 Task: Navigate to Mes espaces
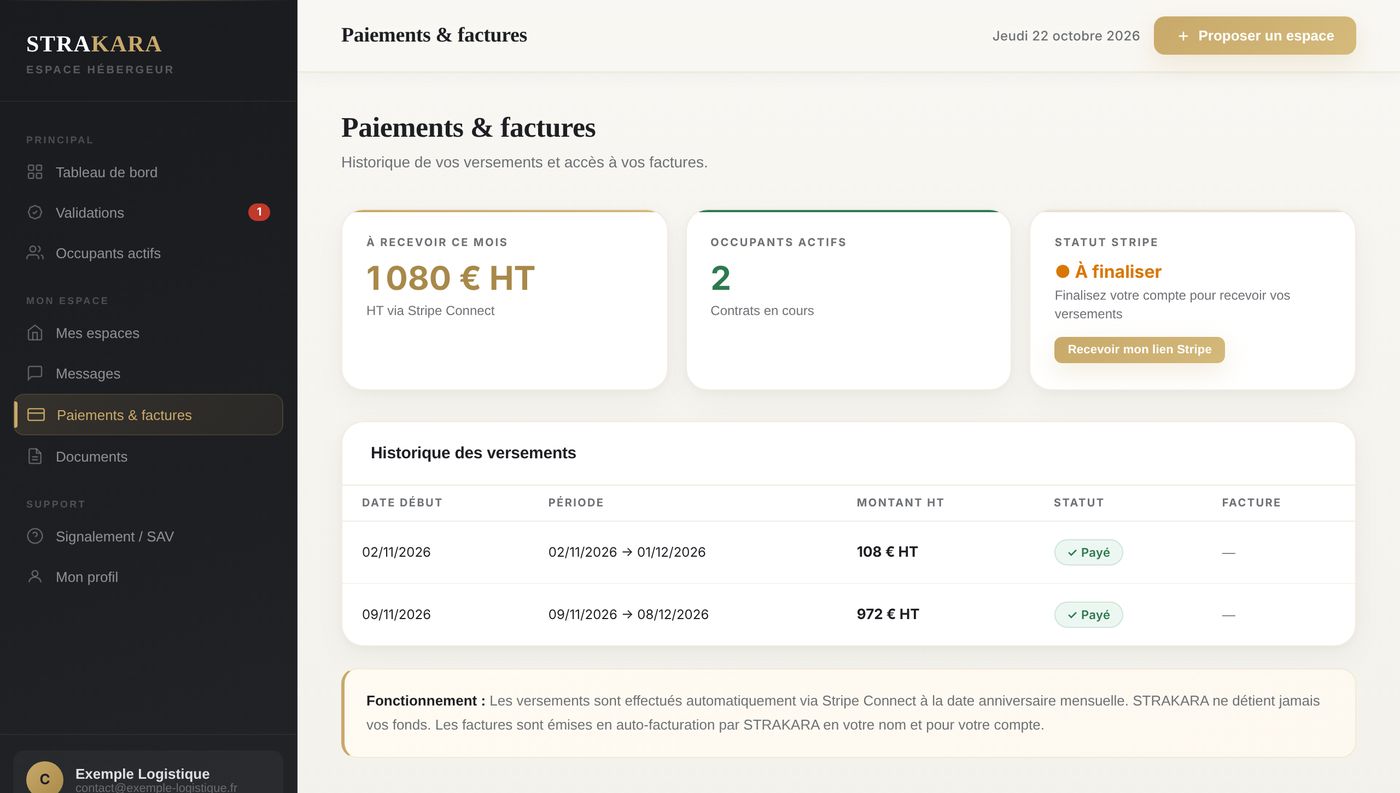tap(148, 333)
